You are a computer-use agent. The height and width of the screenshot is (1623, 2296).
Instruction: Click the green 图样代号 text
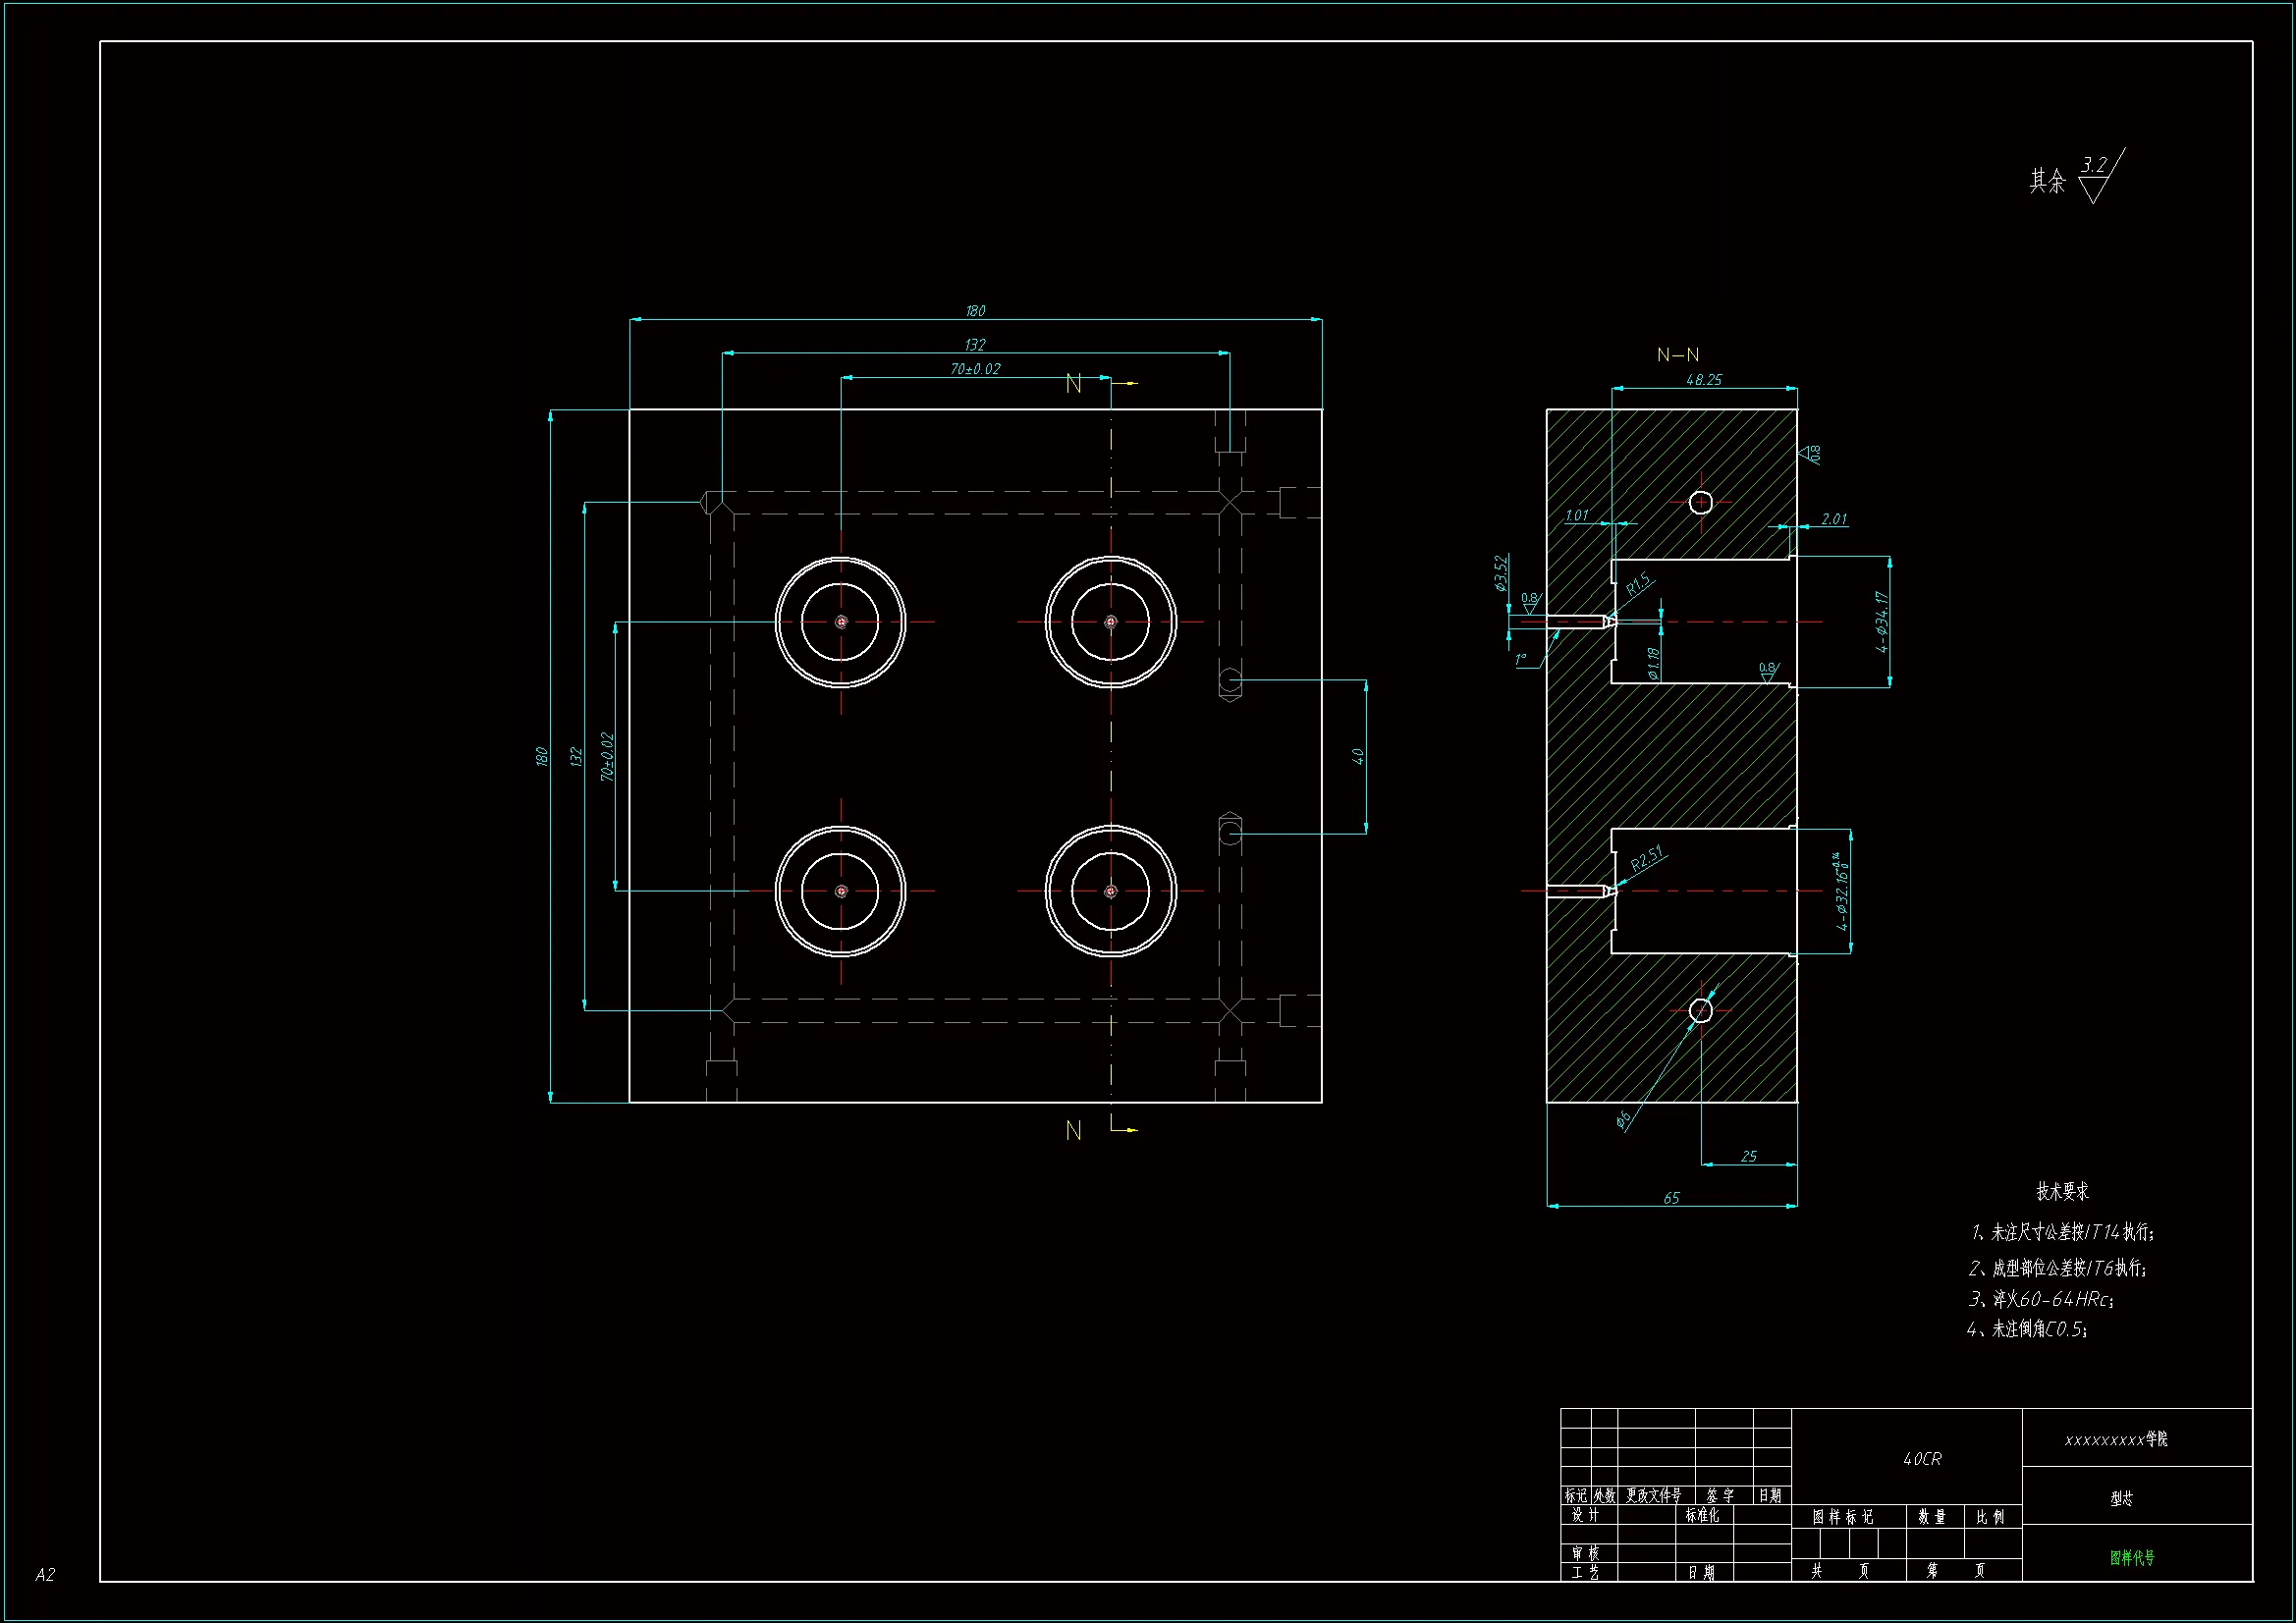click(x=2132, y=1557)
